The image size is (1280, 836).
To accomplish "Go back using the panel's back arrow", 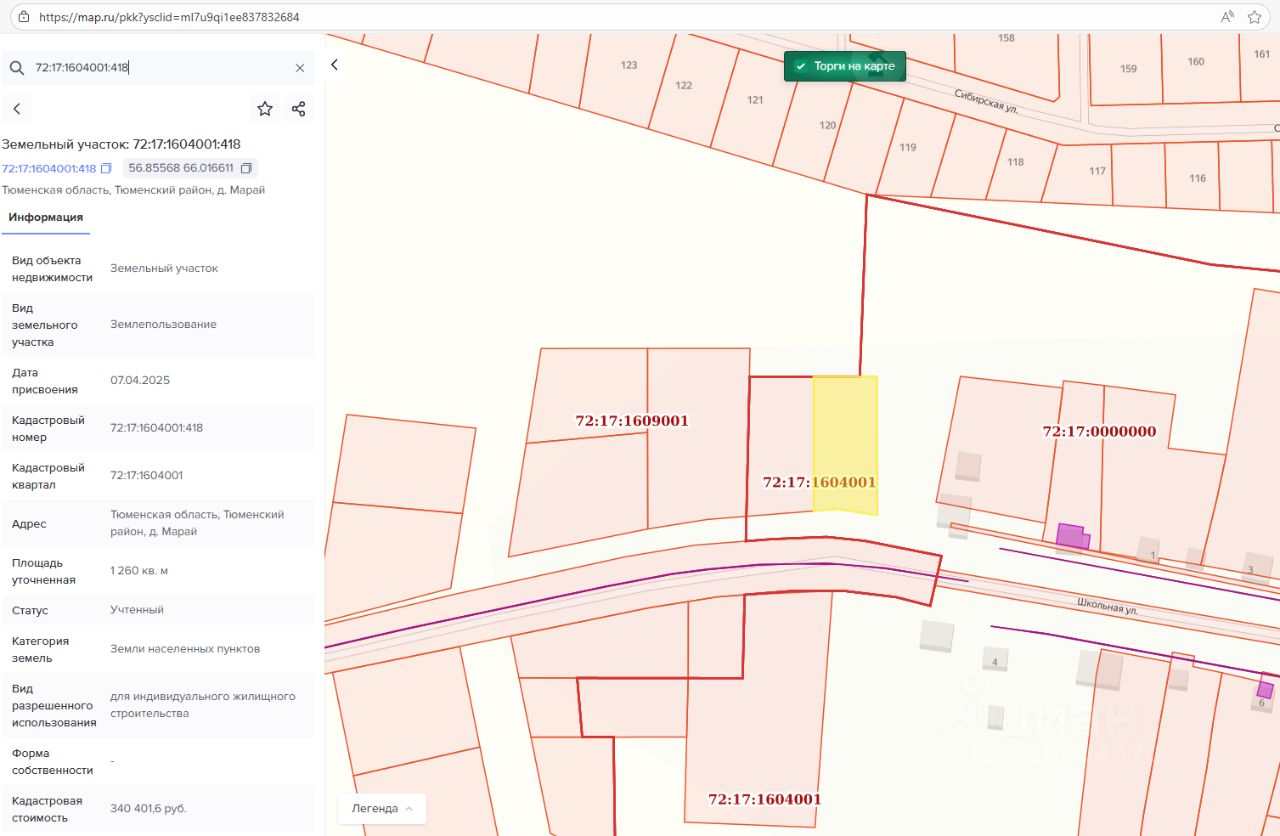I will tap(17, 109).
